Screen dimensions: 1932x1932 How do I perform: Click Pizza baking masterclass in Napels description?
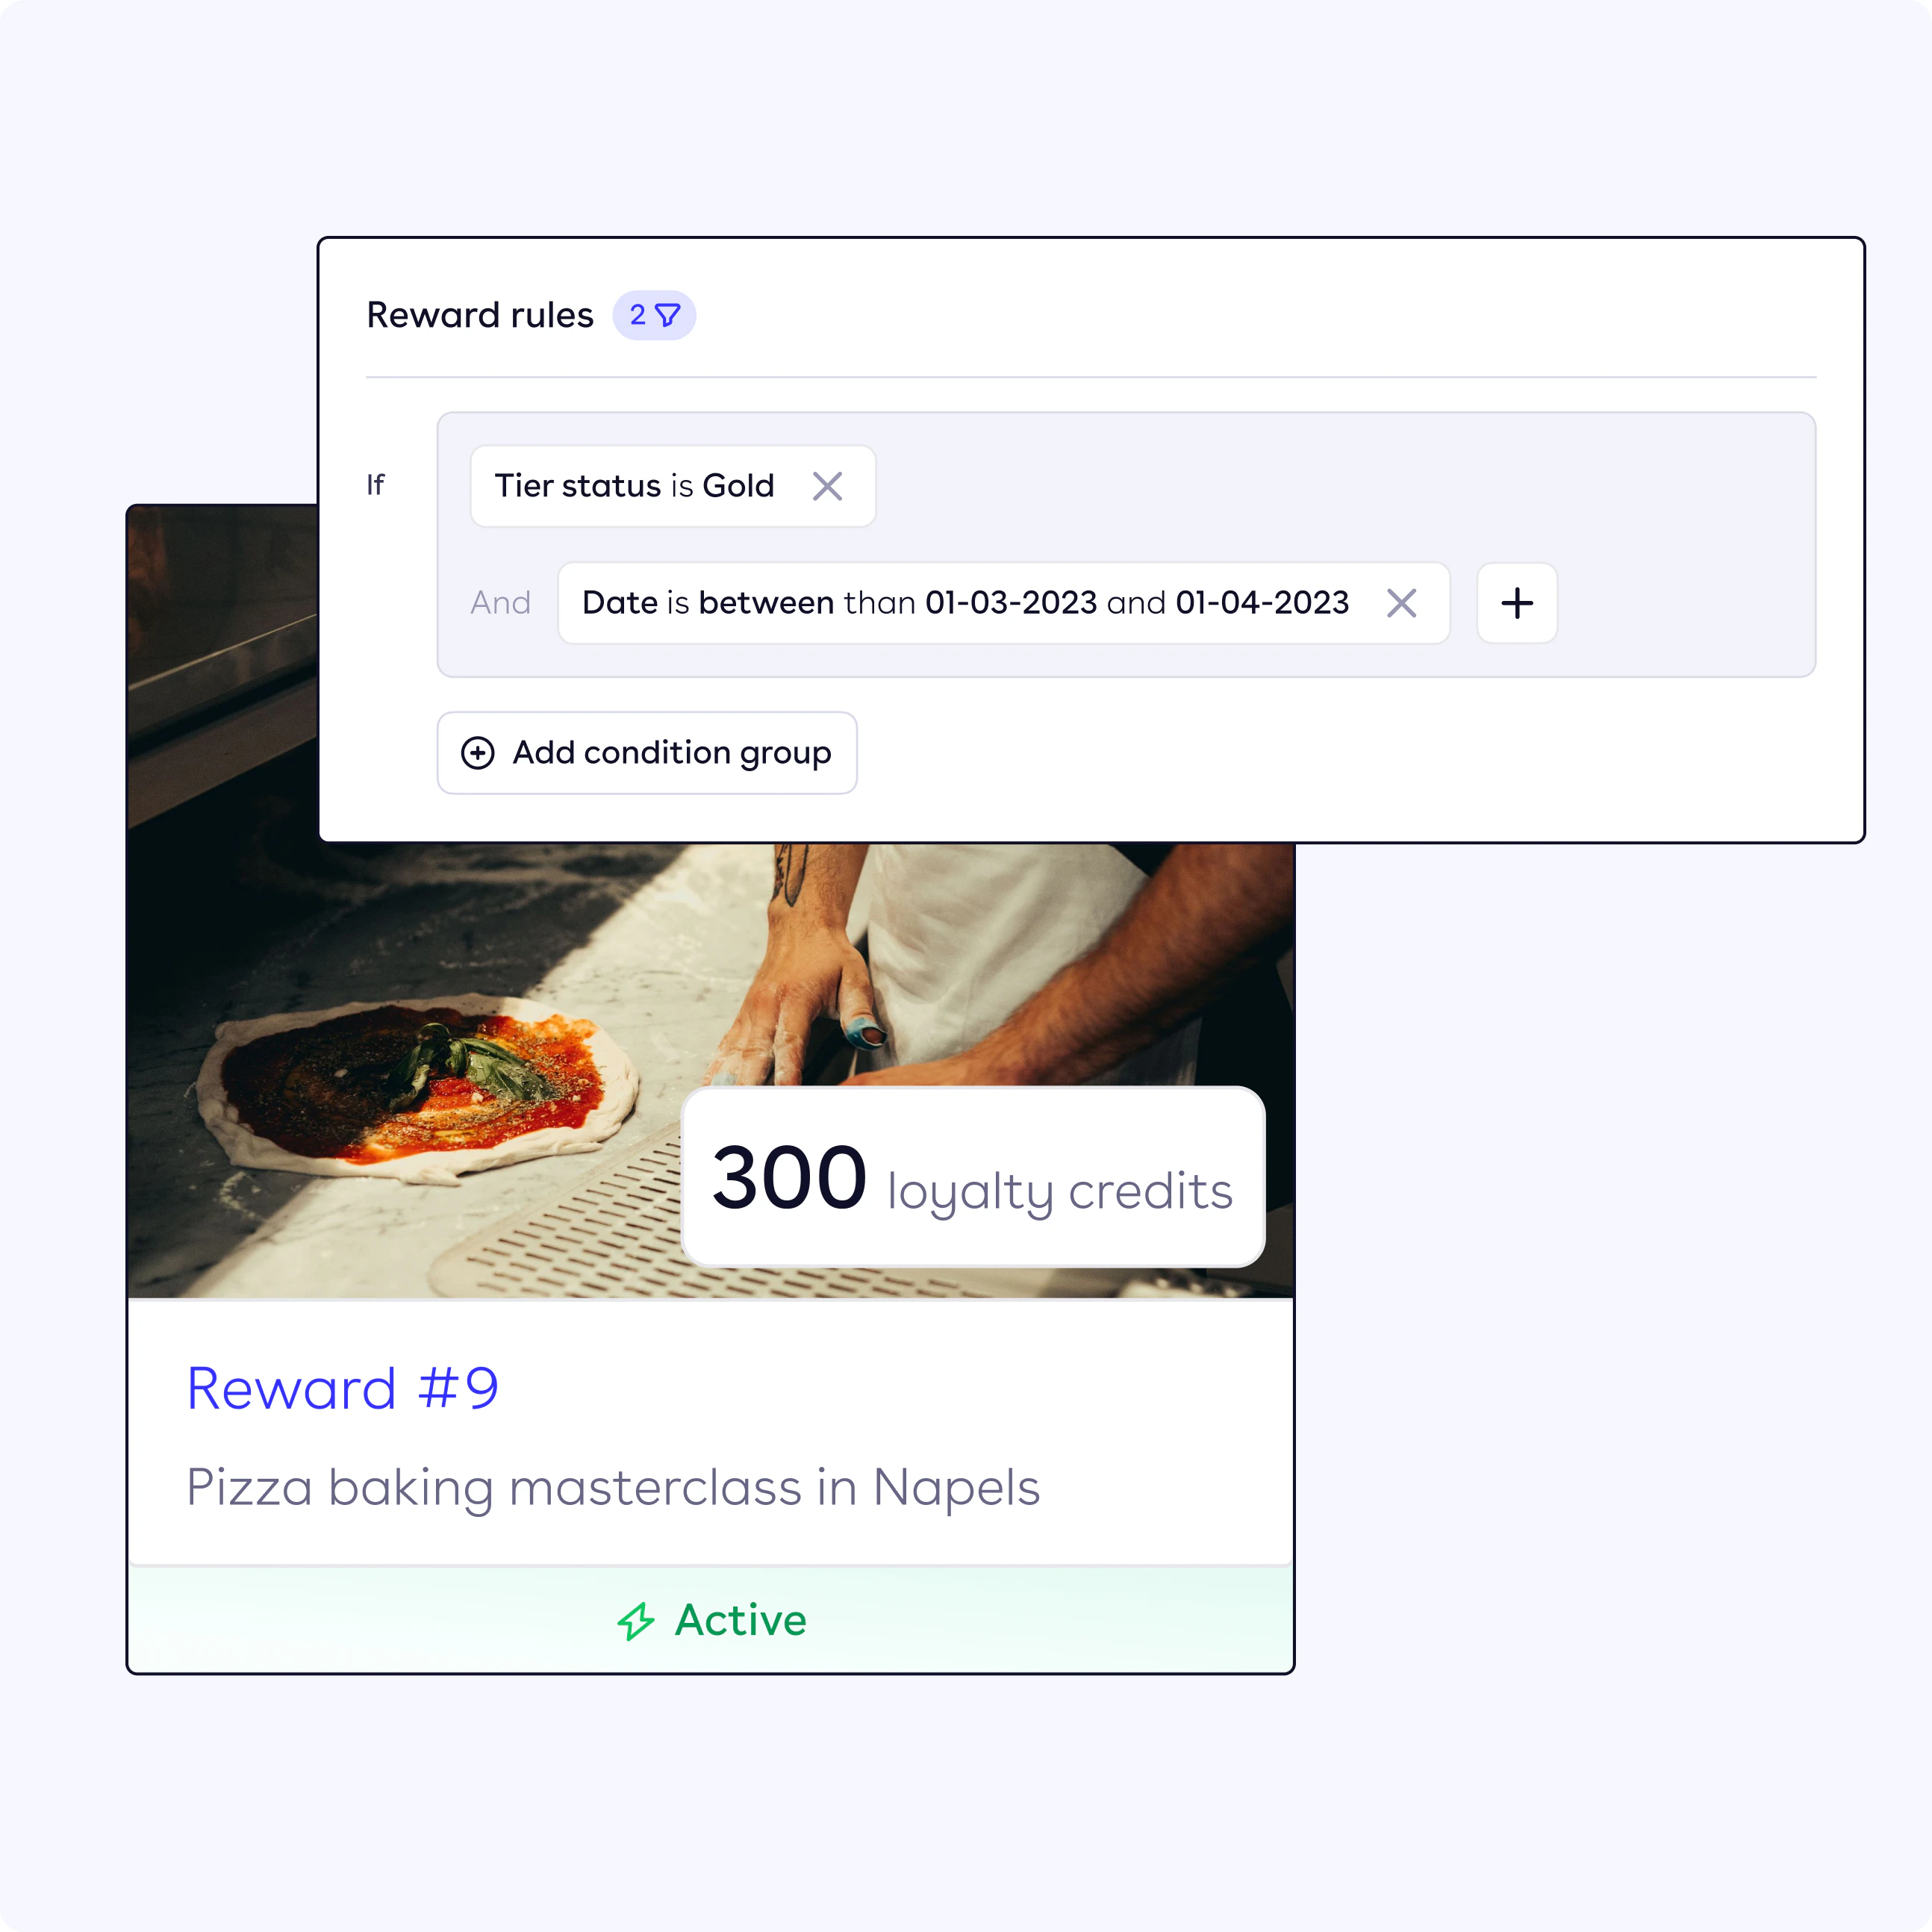613,1488
